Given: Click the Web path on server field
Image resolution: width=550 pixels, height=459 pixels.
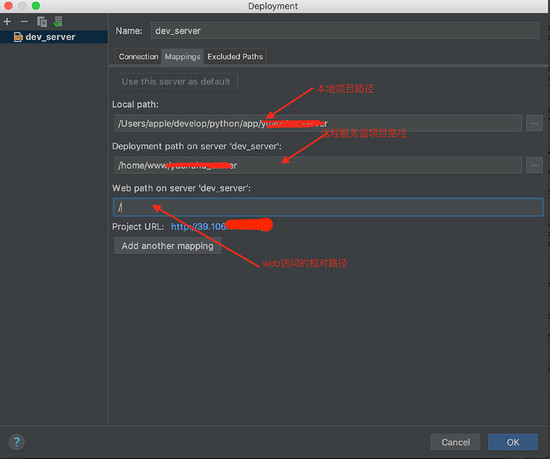Looking at the screenshot, I should pyautogui.click(x=328, y=207).
